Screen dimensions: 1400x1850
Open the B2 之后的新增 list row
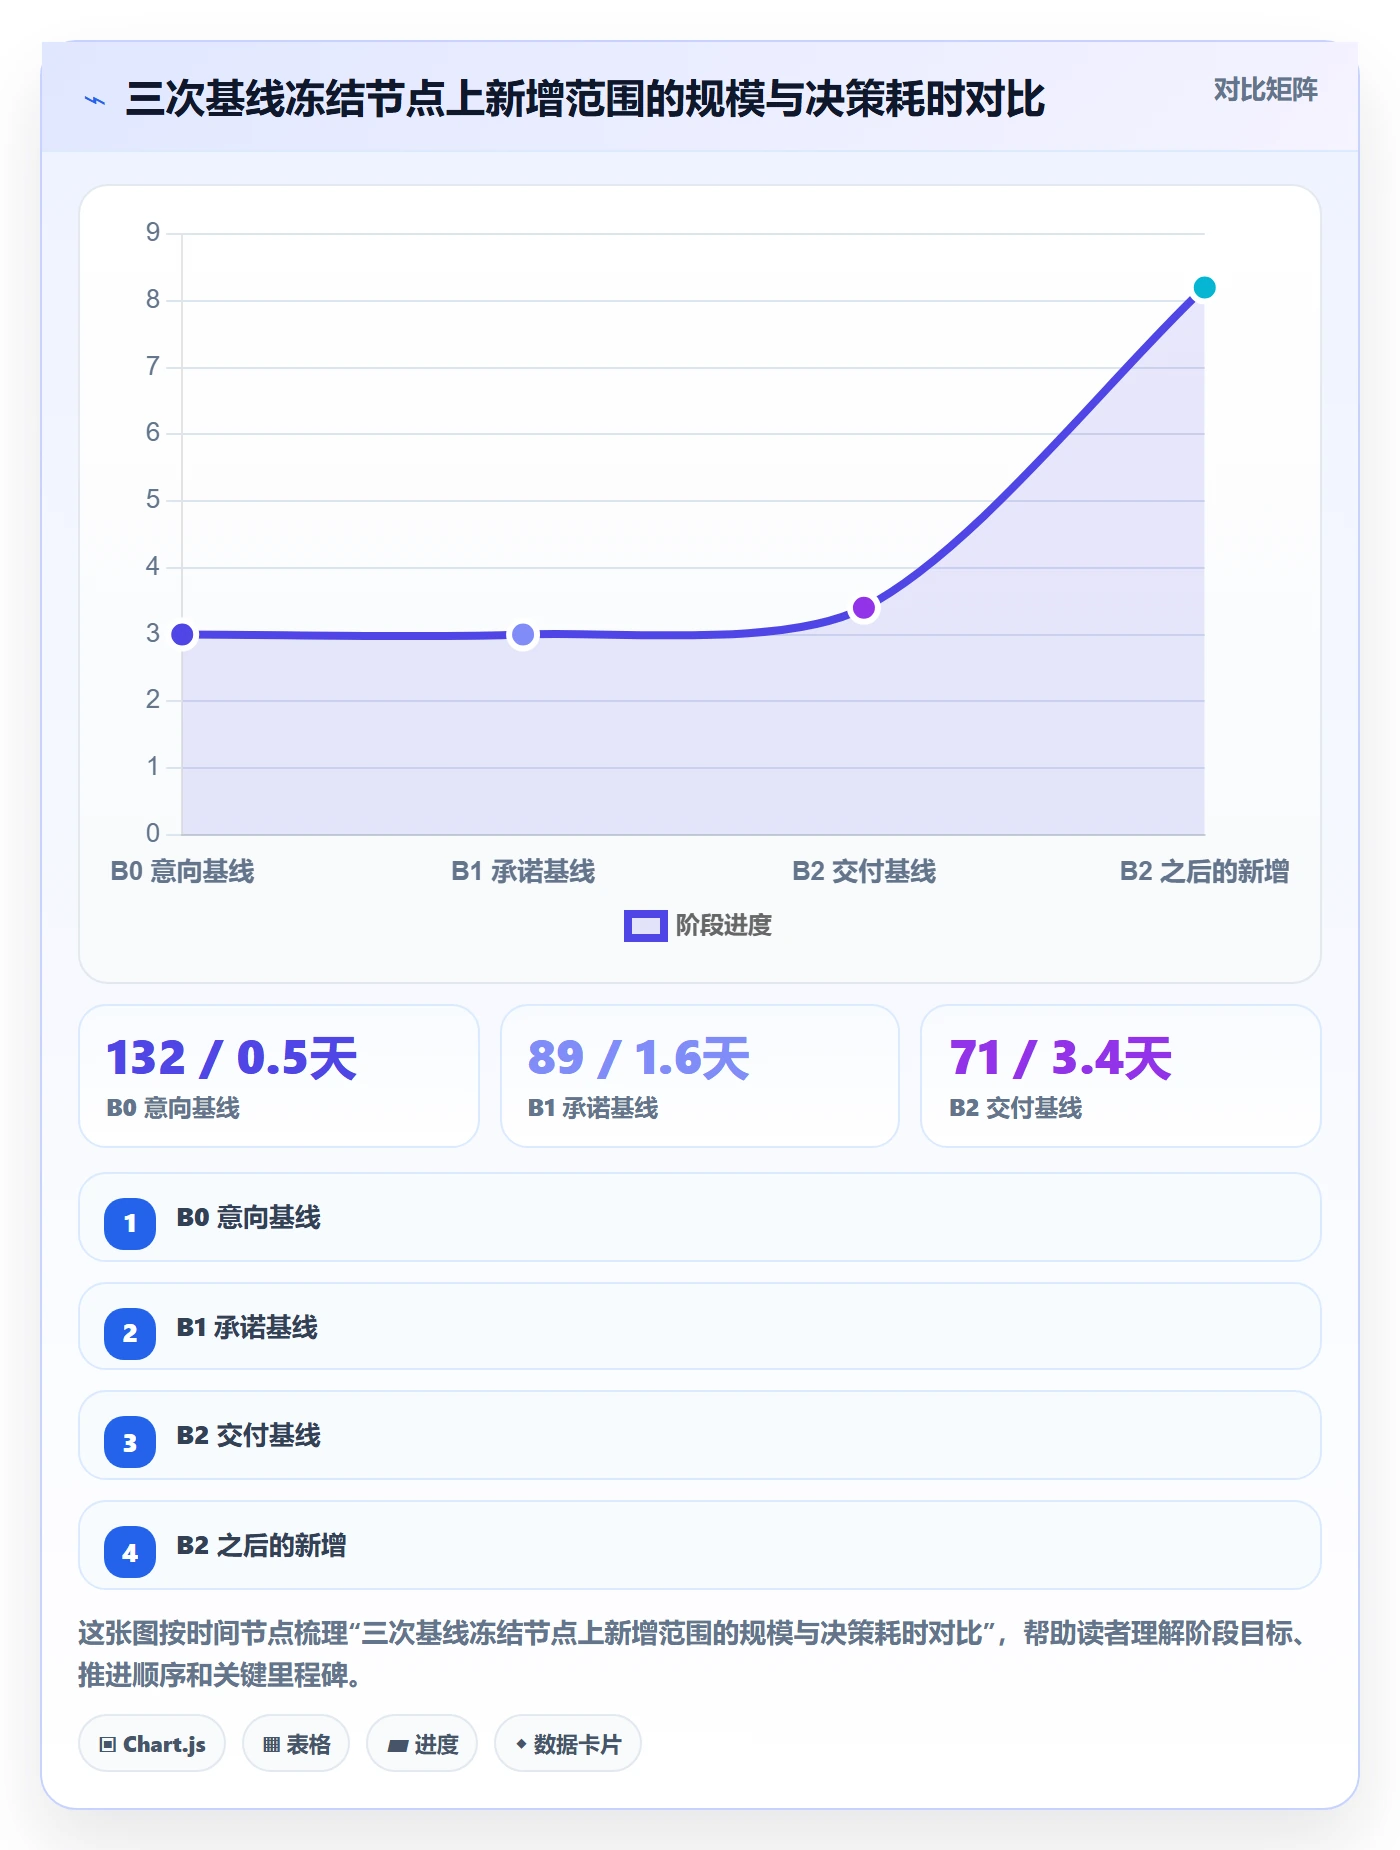tap(700, 1545)
